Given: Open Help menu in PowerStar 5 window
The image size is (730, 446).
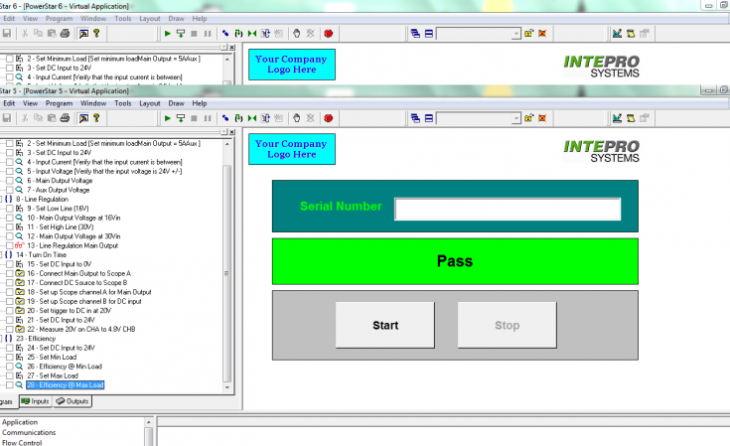Looking at the screenshot, I should coord(199,103).
